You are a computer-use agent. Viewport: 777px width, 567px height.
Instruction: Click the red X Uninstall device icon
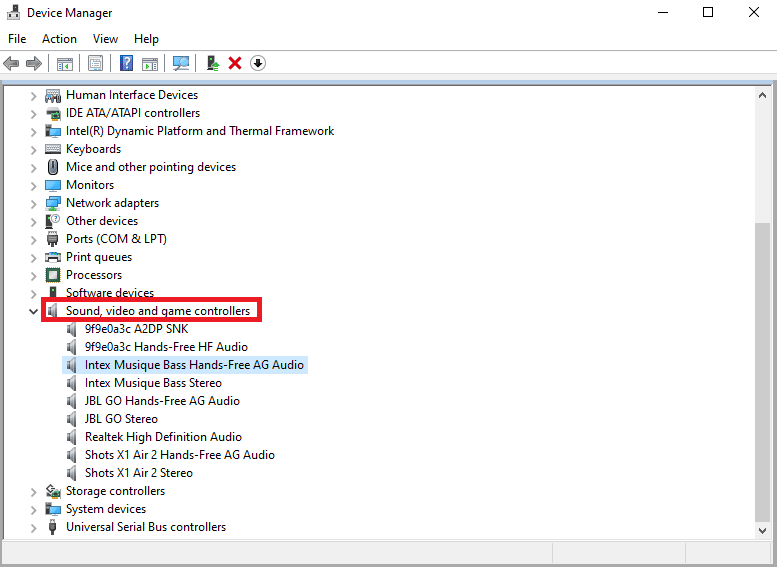pos(235,63)
